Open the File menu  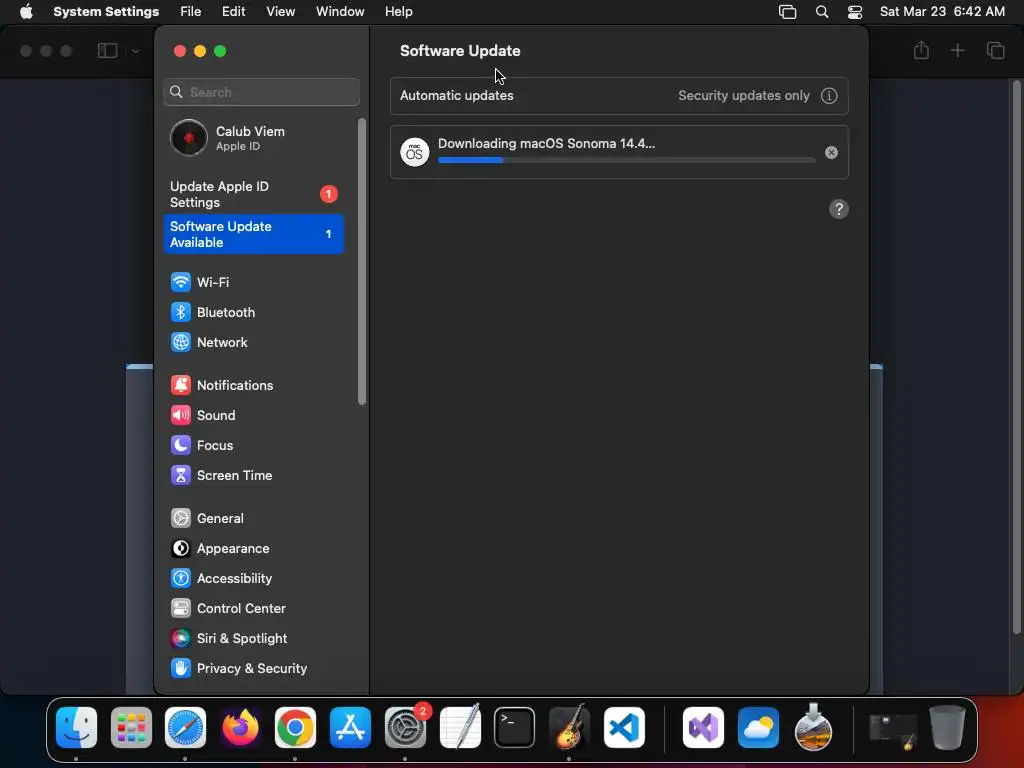point(191,12)
